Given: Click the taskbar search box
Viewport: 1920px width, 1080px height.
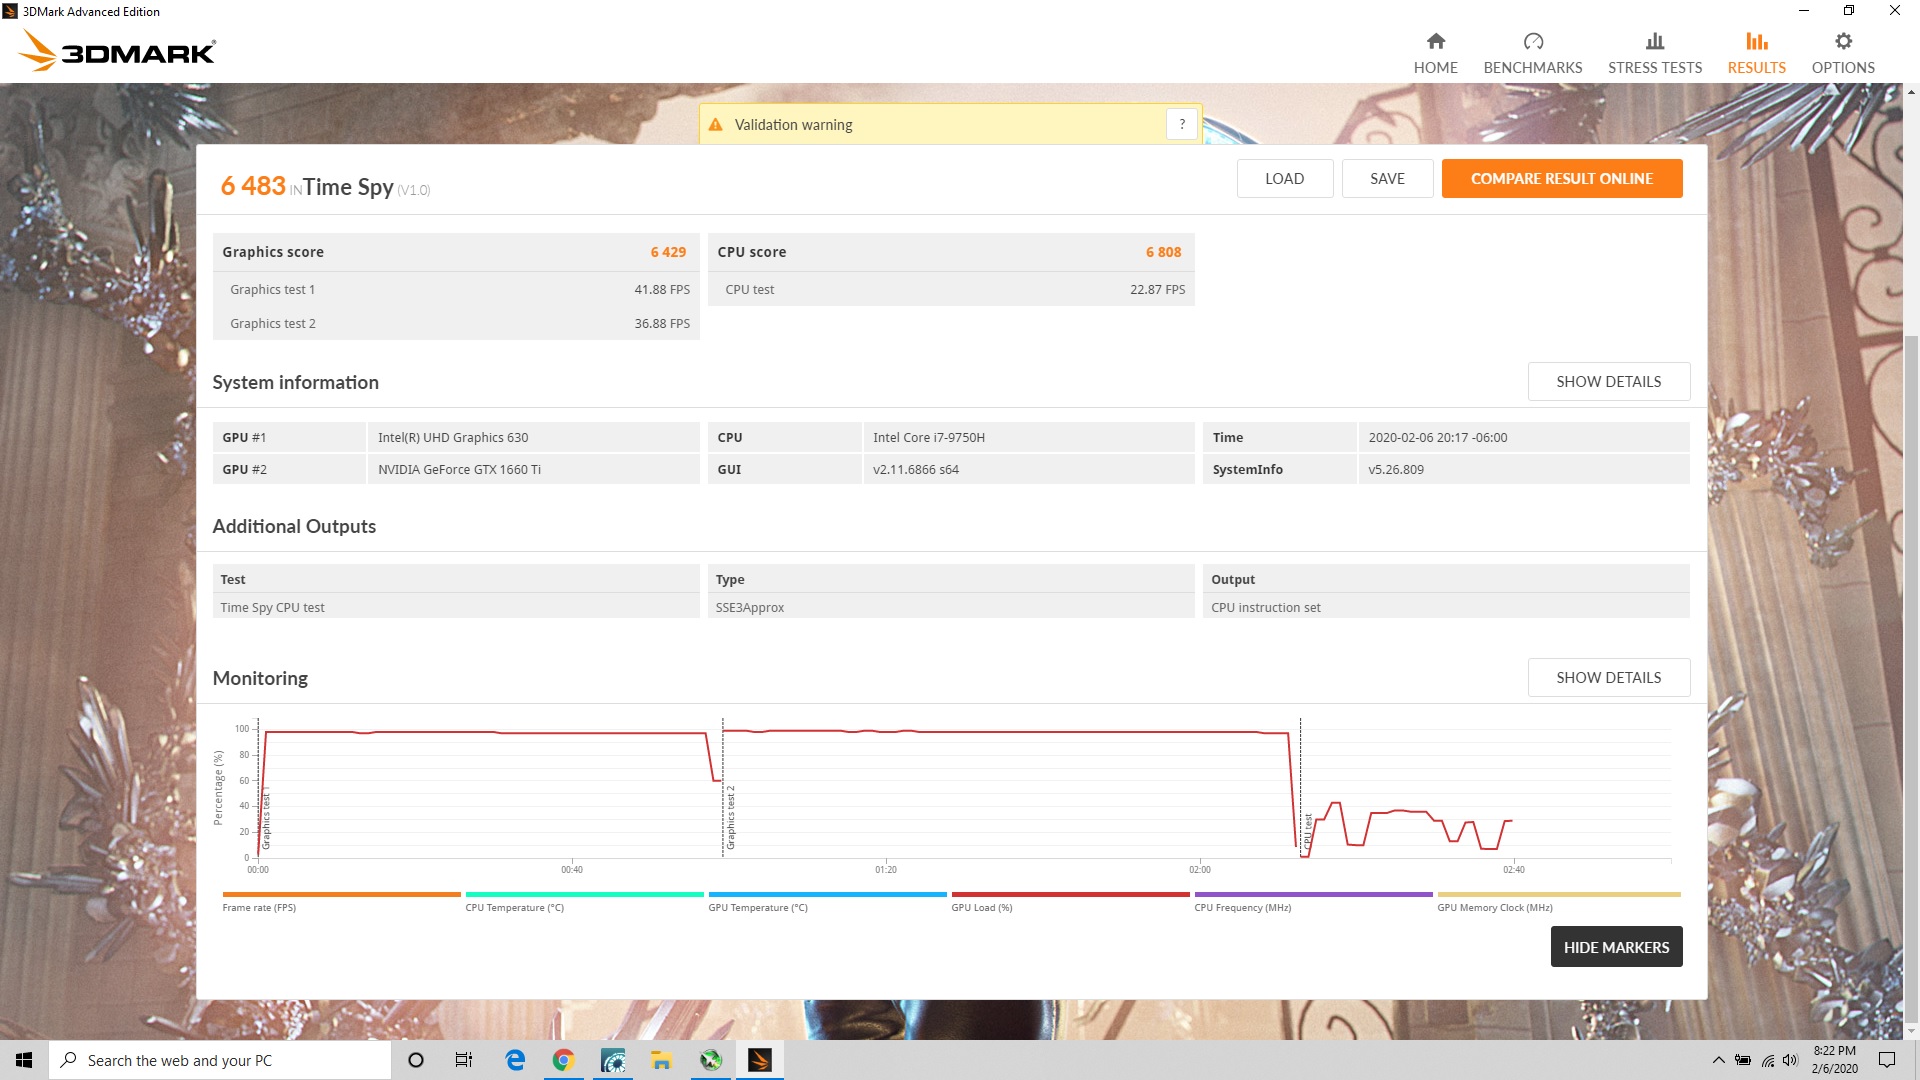Looking at the screenshot, I should (x=220, y=1060).
